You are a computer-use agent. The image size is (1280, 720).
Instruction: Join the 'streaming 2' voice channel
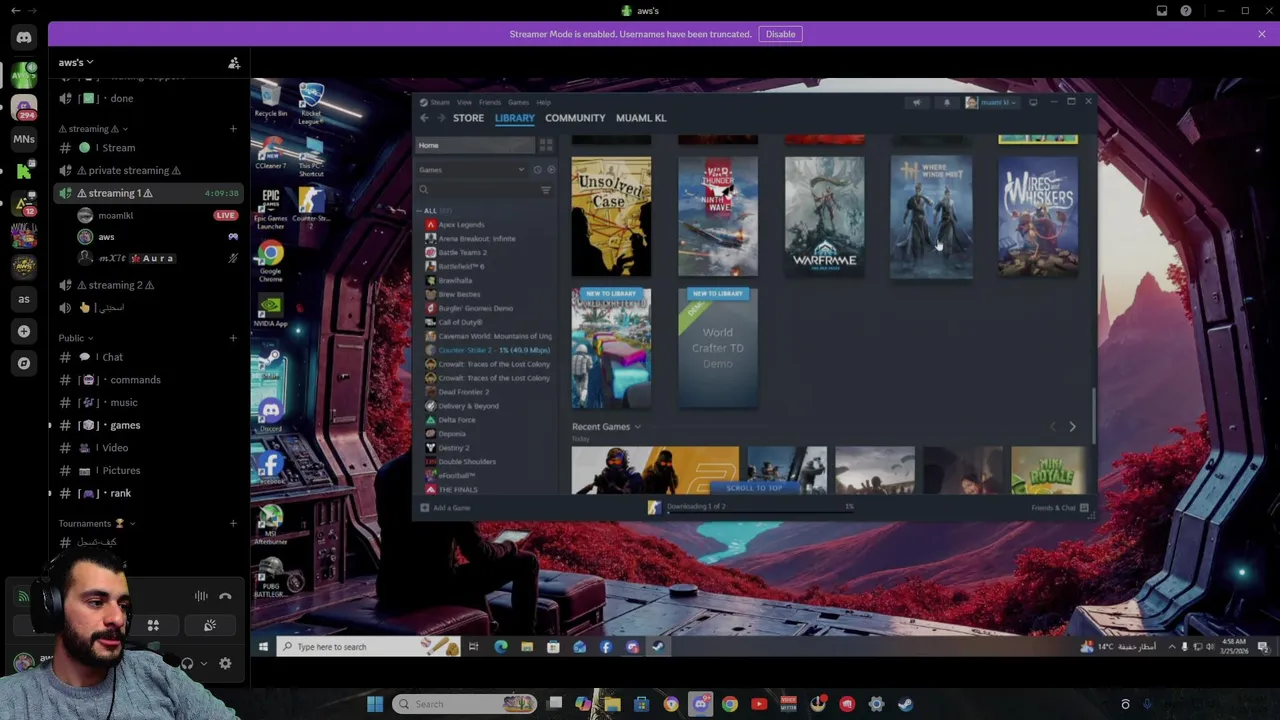point(116,285)
